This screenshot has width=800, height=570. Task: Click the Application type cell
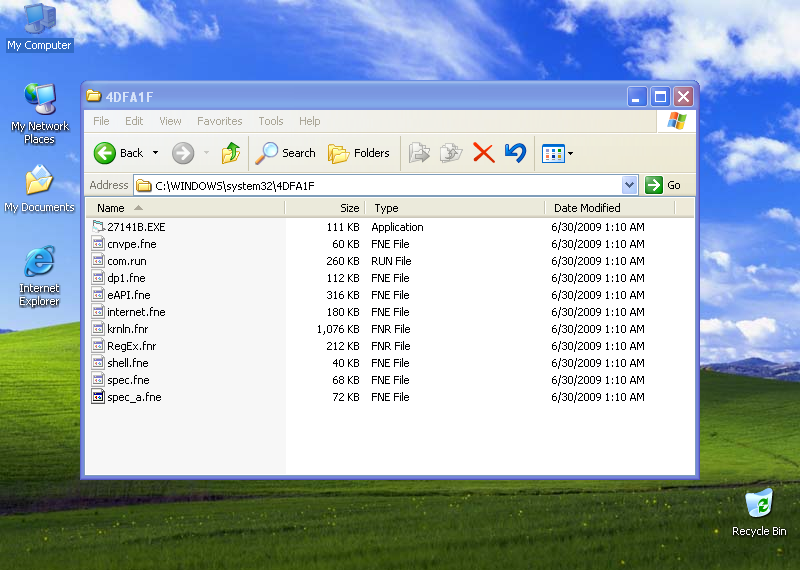[x=397, y=227]
